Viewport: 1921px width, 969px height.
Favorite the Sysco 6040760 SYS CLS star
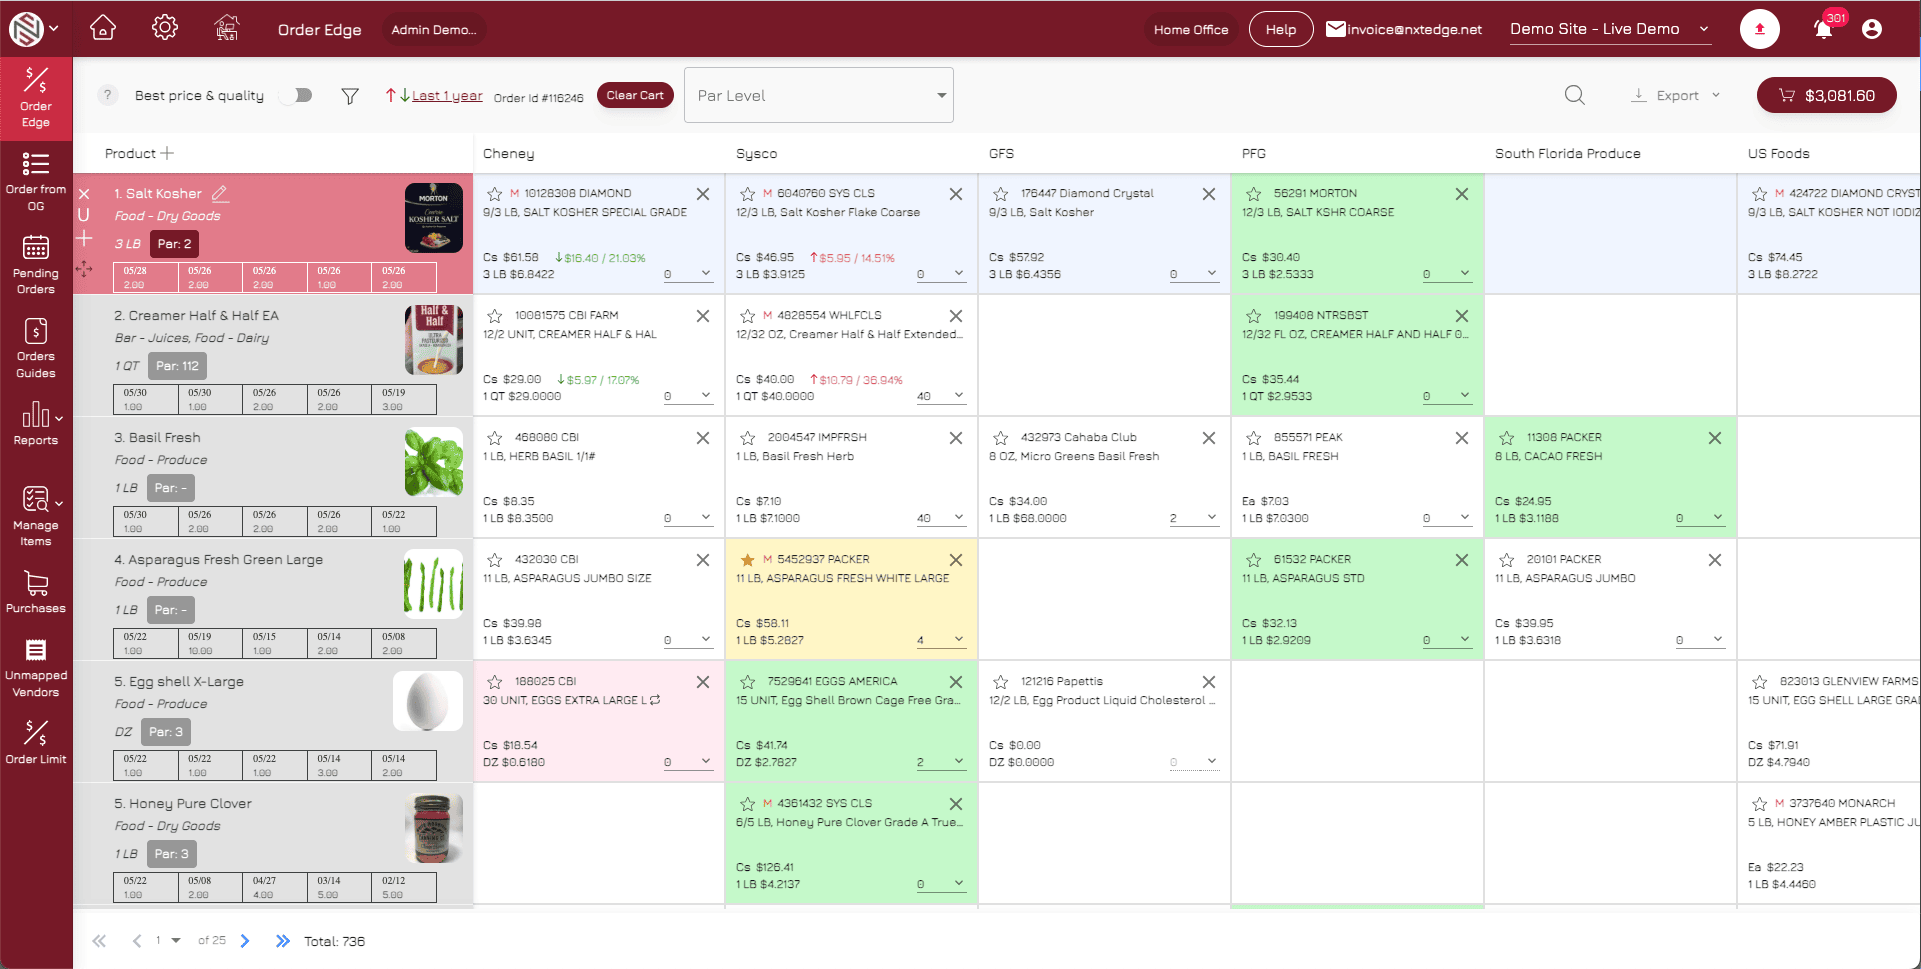[748, 194]
